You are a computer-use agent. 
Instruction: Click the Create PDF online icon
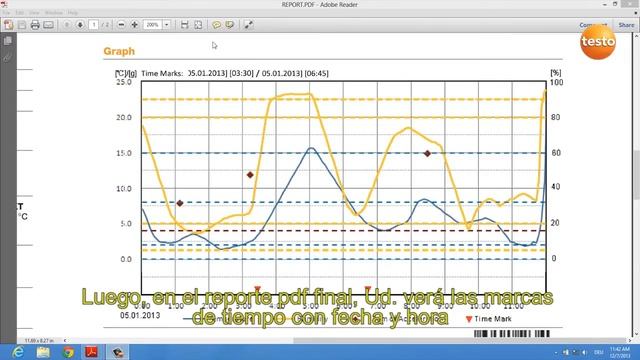9,25
